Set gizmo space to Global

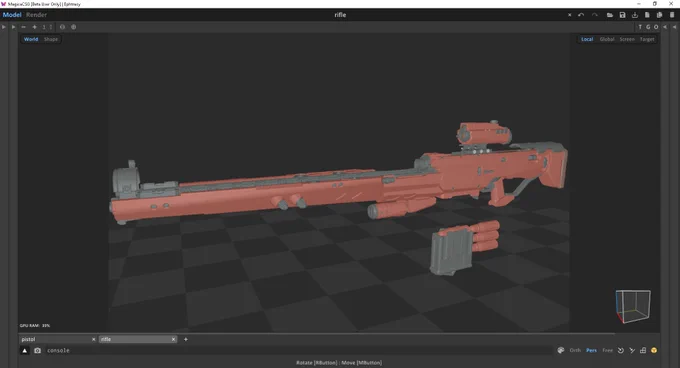(607, 39)
